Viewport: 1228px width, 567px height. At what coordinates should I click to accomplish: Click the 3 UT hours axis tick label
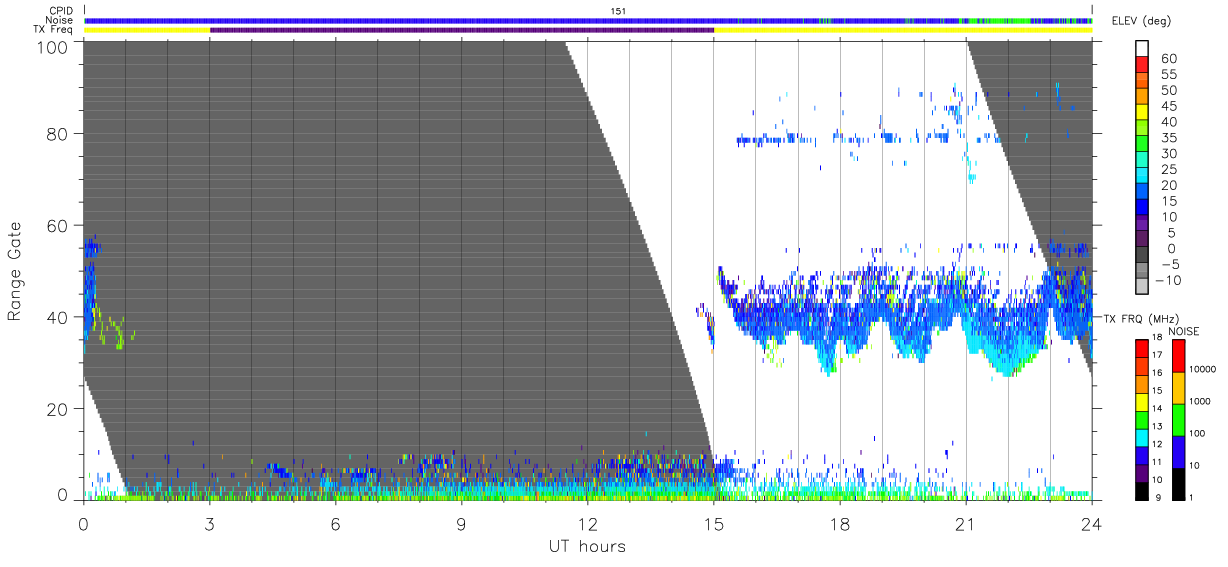[x=210, y=524]
